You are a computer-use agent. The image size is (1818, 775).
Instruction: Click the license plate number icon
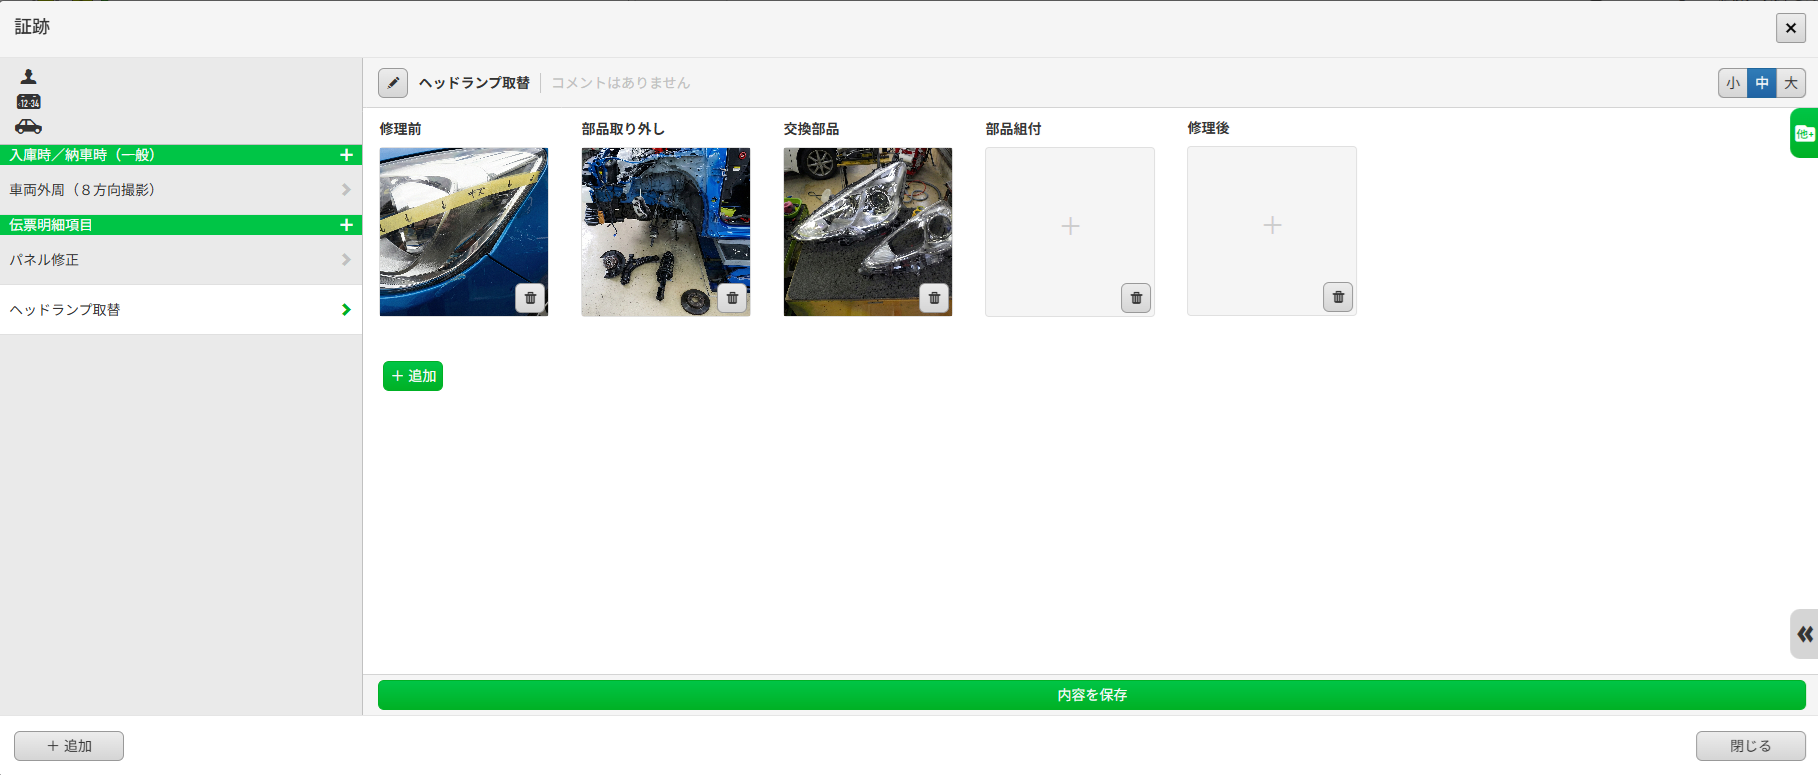[28, 102]
